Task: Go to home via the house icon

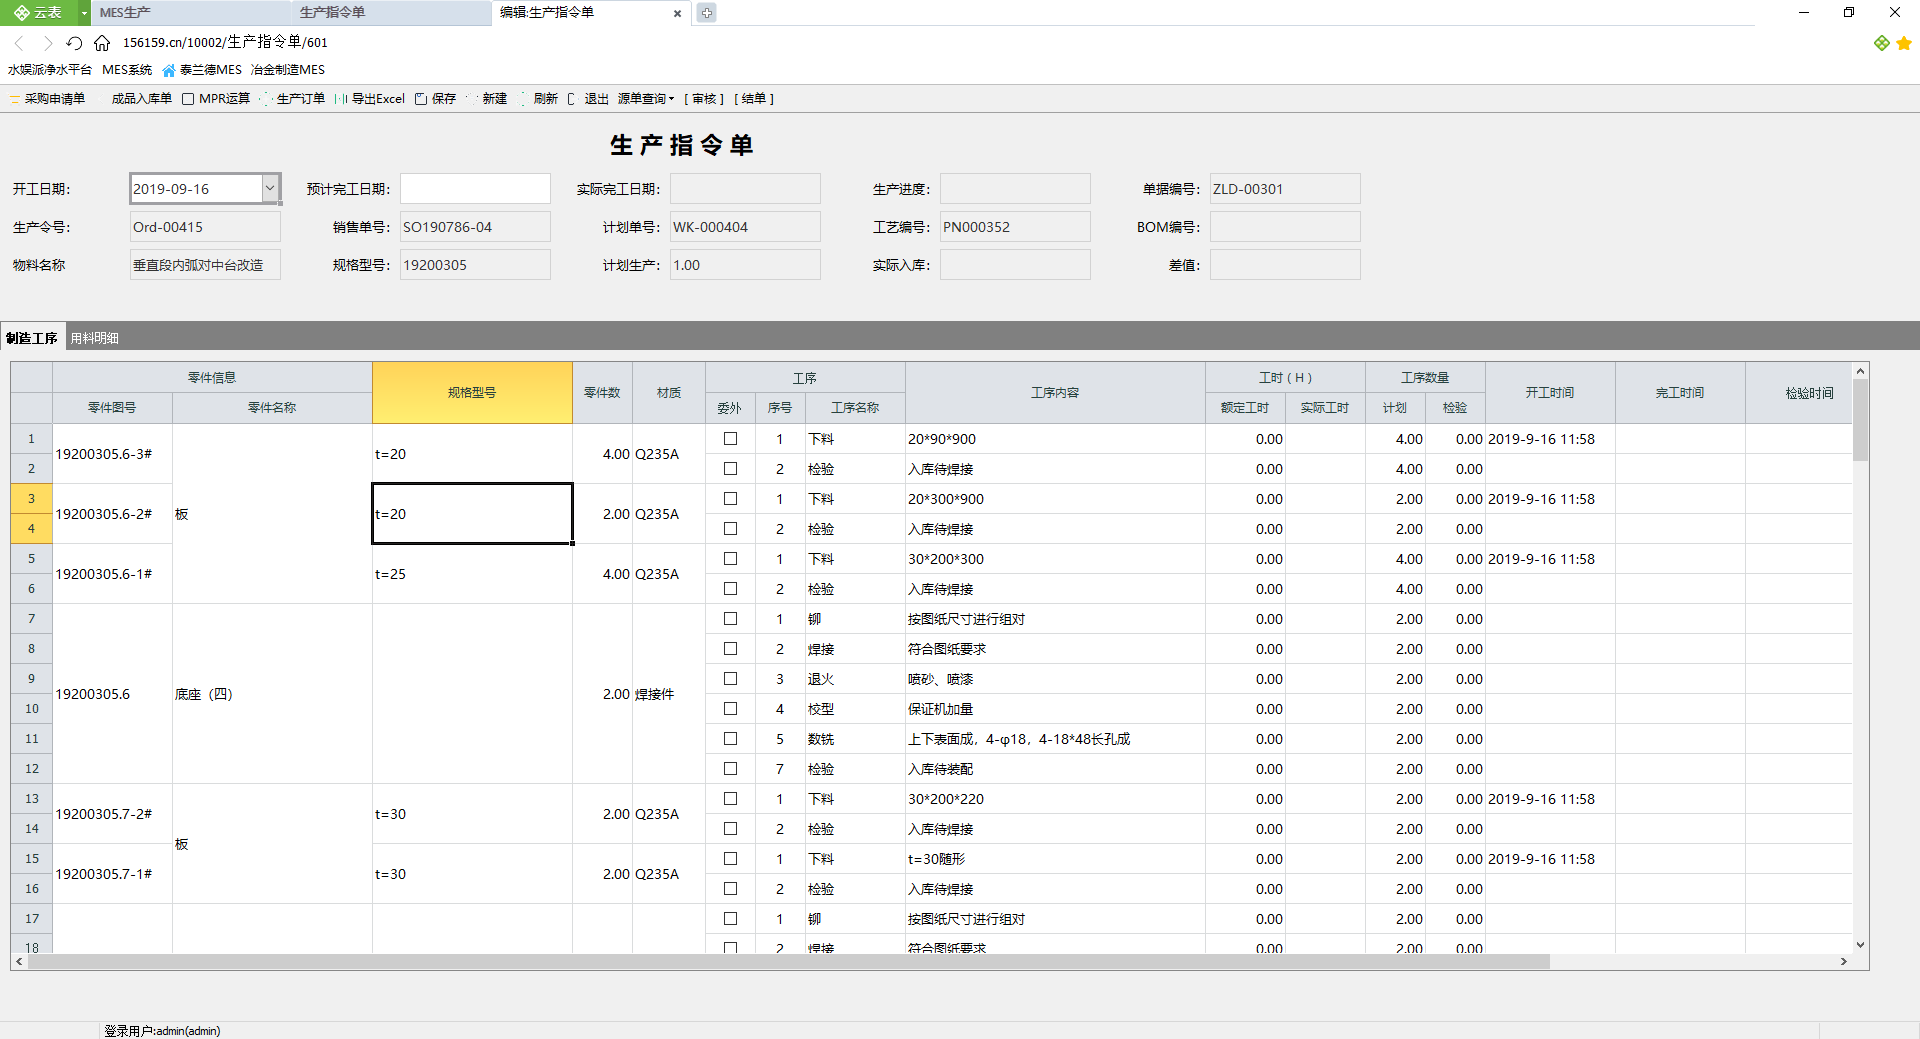Action: [102, 43]
